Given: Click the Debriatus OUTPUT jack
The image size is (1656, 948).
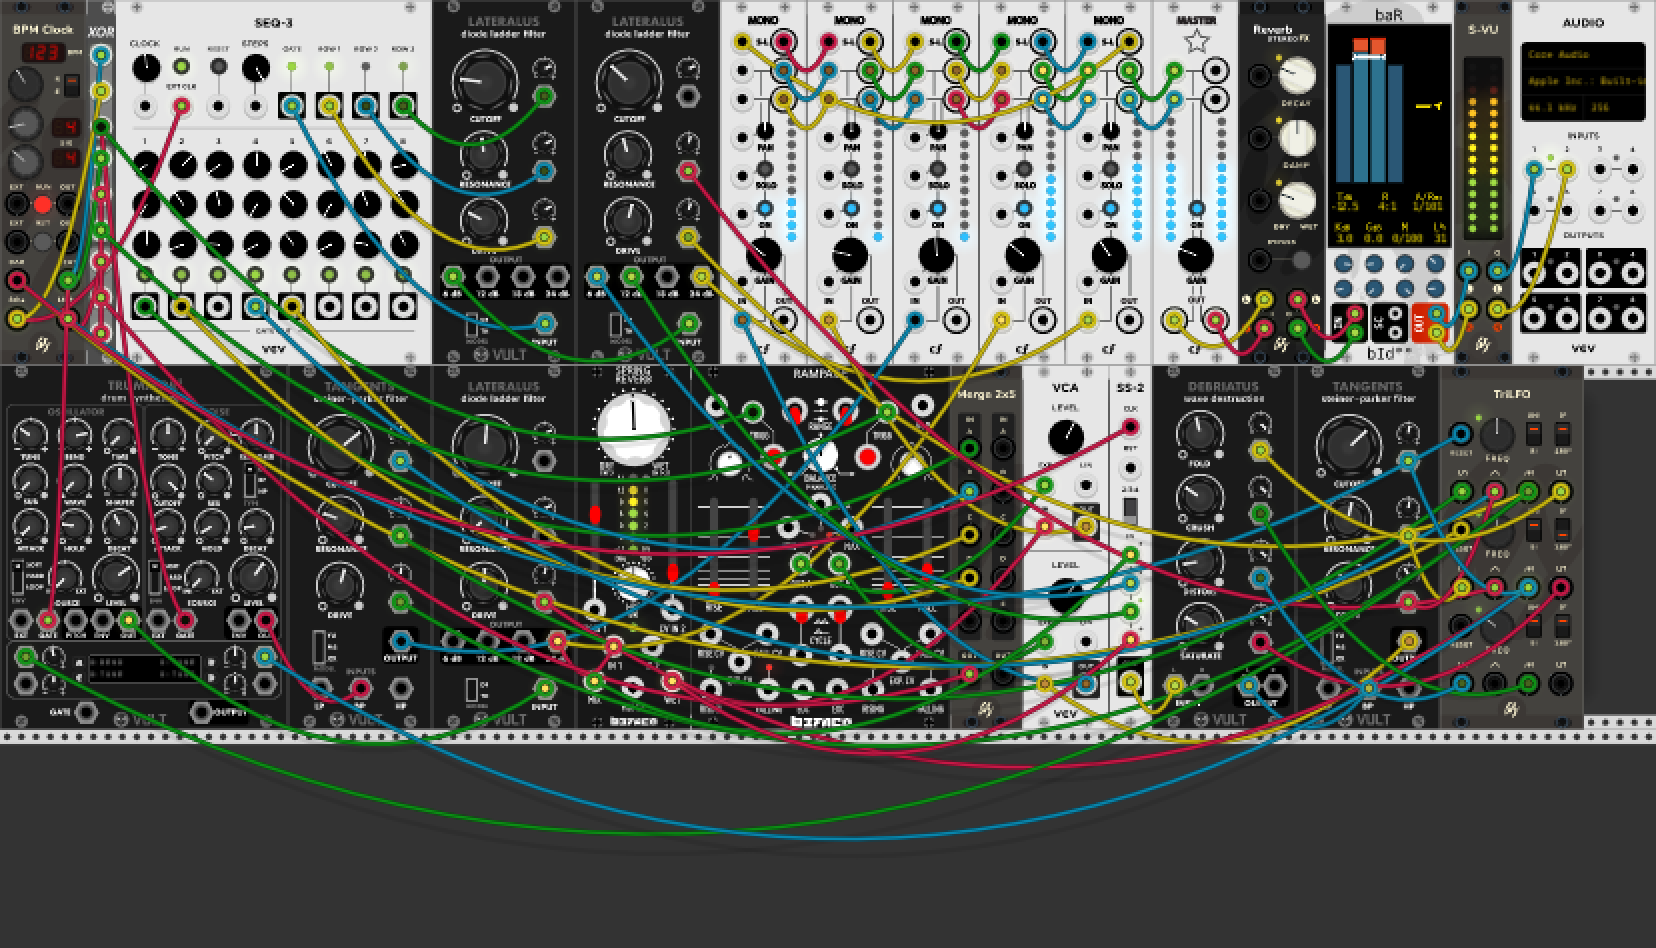Looking at the screenshot, I should 1250,685.
